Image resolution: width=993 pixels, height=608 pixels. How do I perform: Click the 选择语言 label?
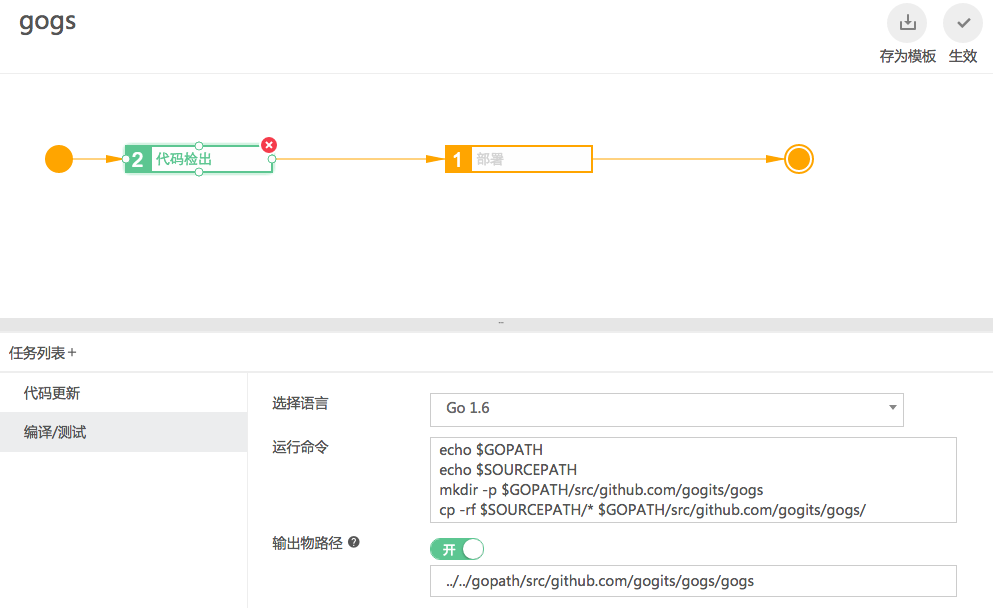(300, 403)
